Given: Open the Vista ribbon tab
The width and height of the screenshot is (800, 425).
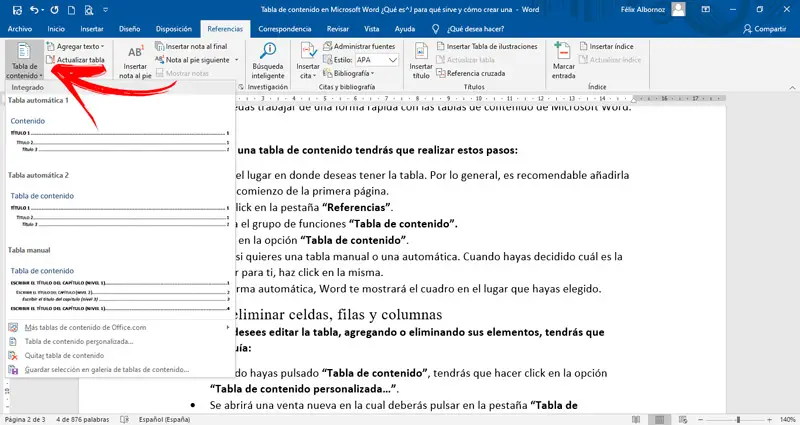Looking at the screenshot, I should click(x=371, y=29).
